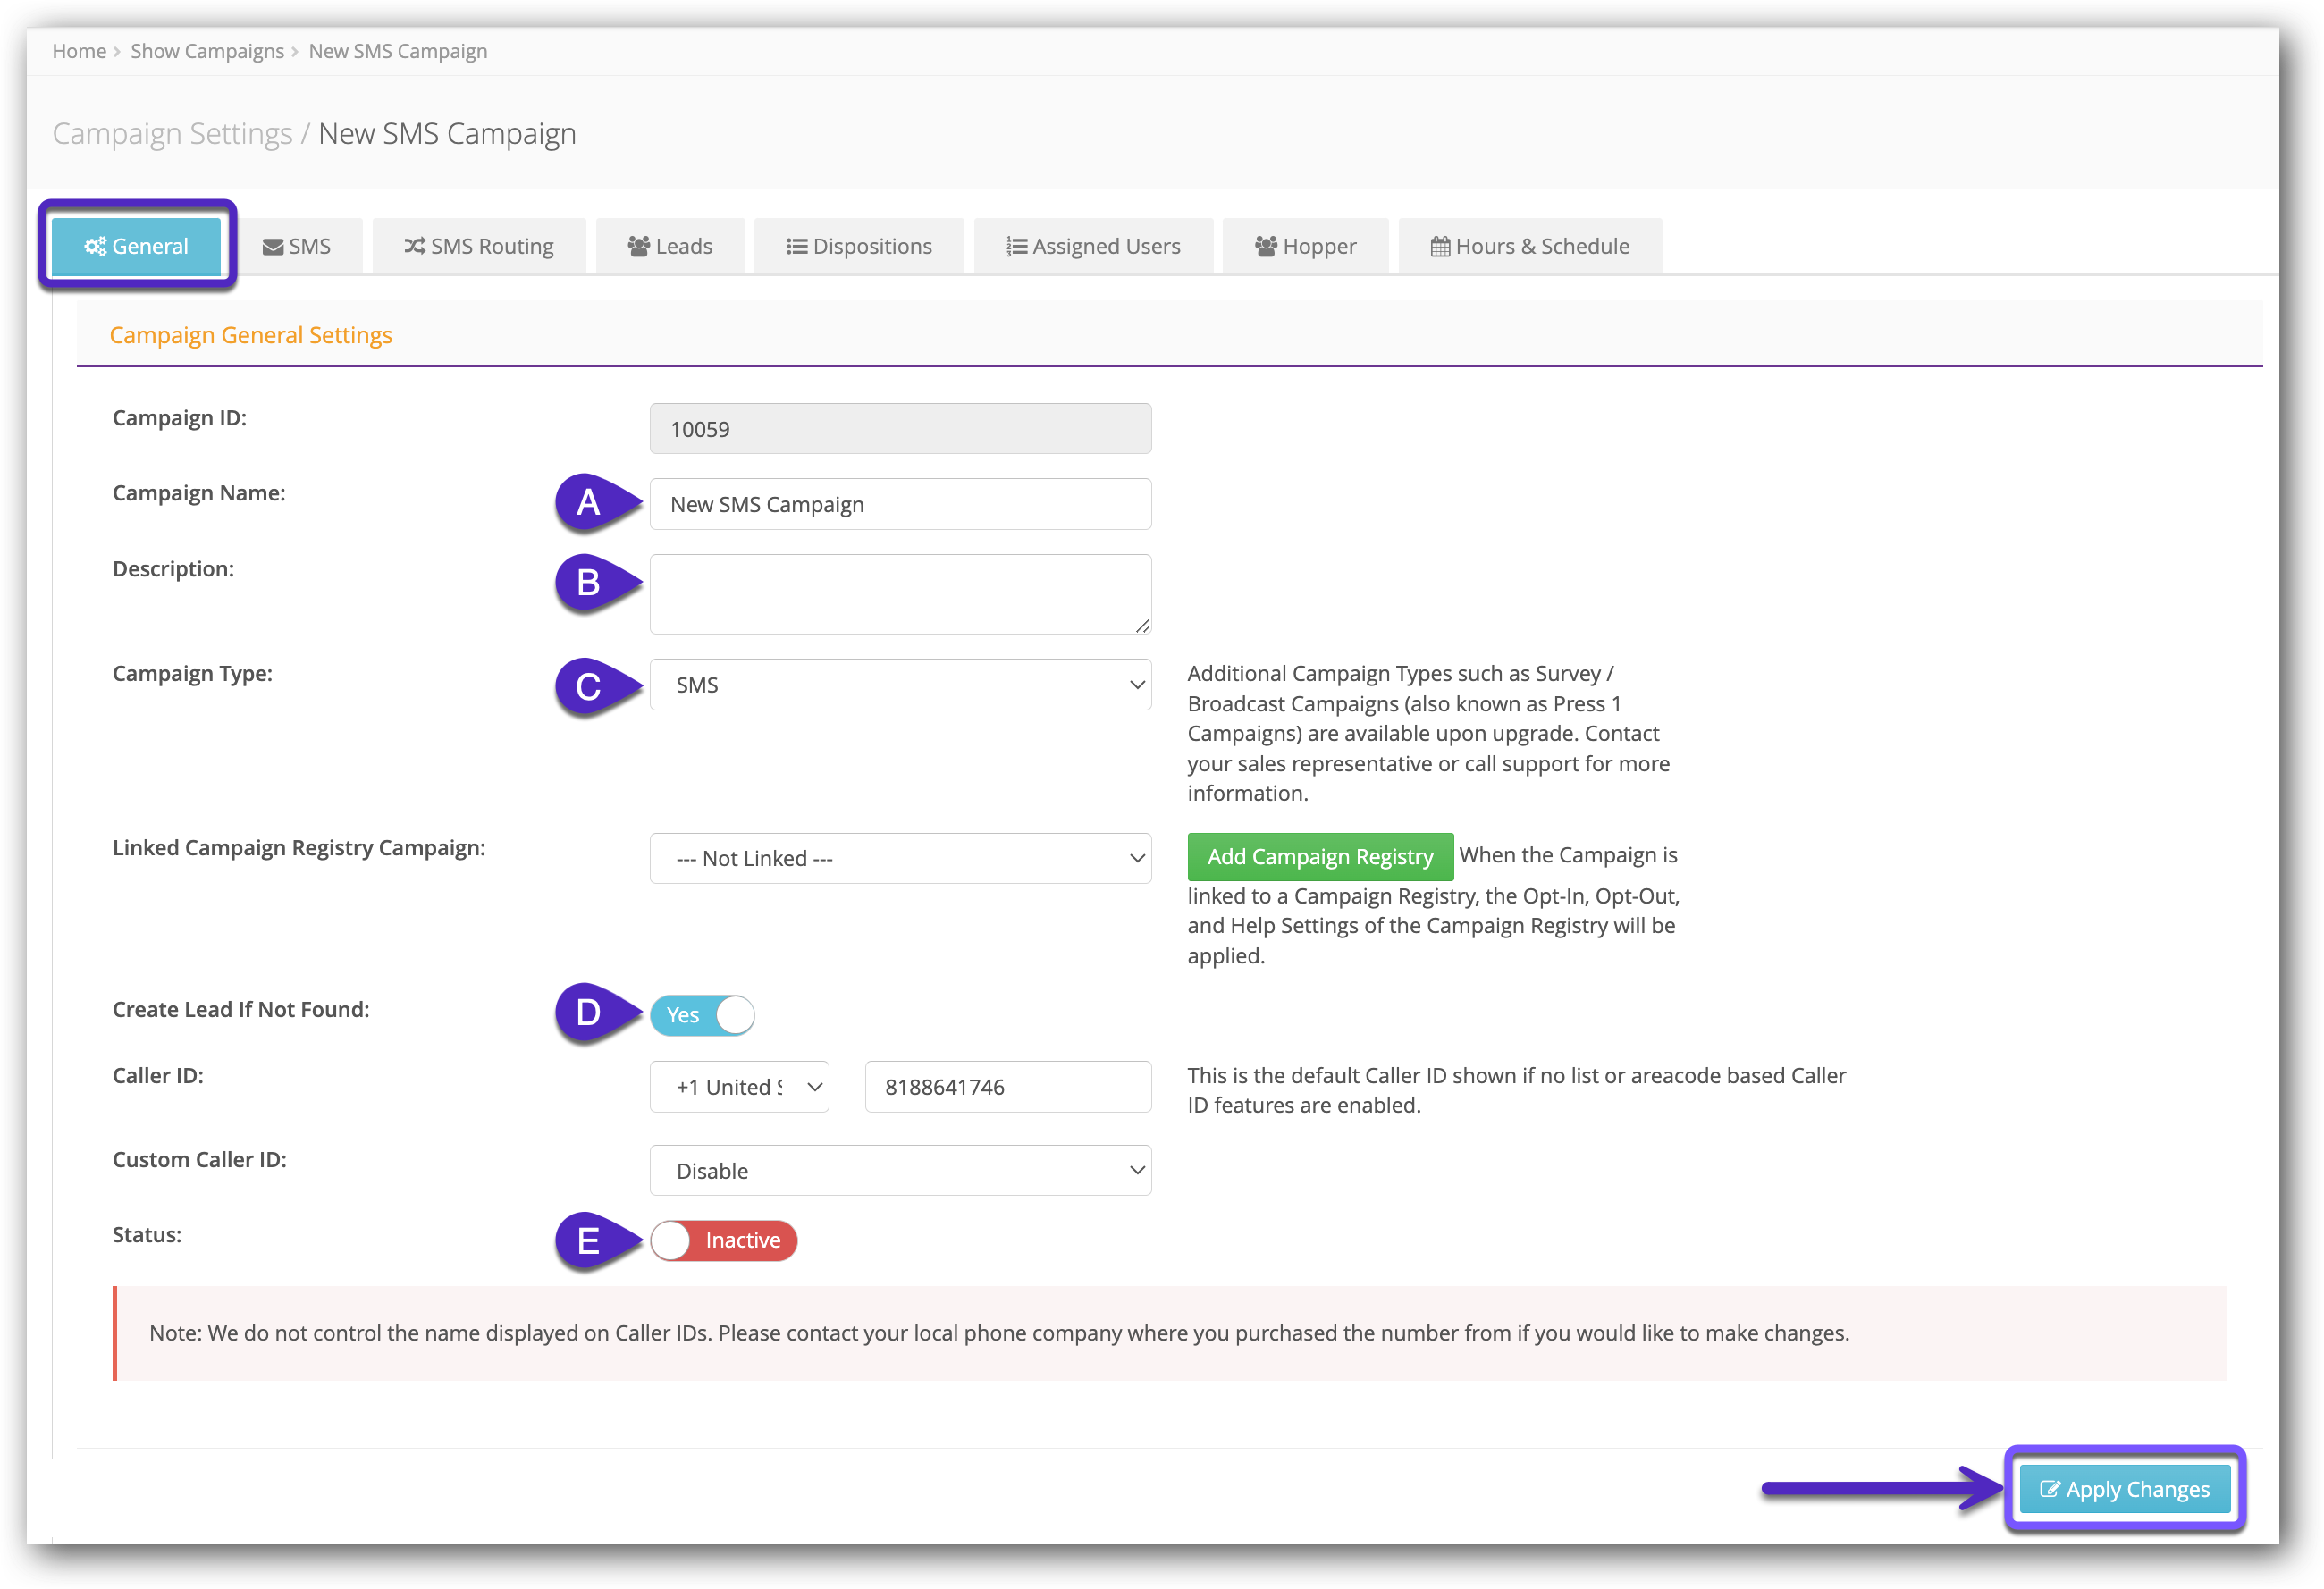Open Show Campaigns breadcrumb link
Image resolution: width=2324 pixels, height=1589 pixels.
(207, 51)
